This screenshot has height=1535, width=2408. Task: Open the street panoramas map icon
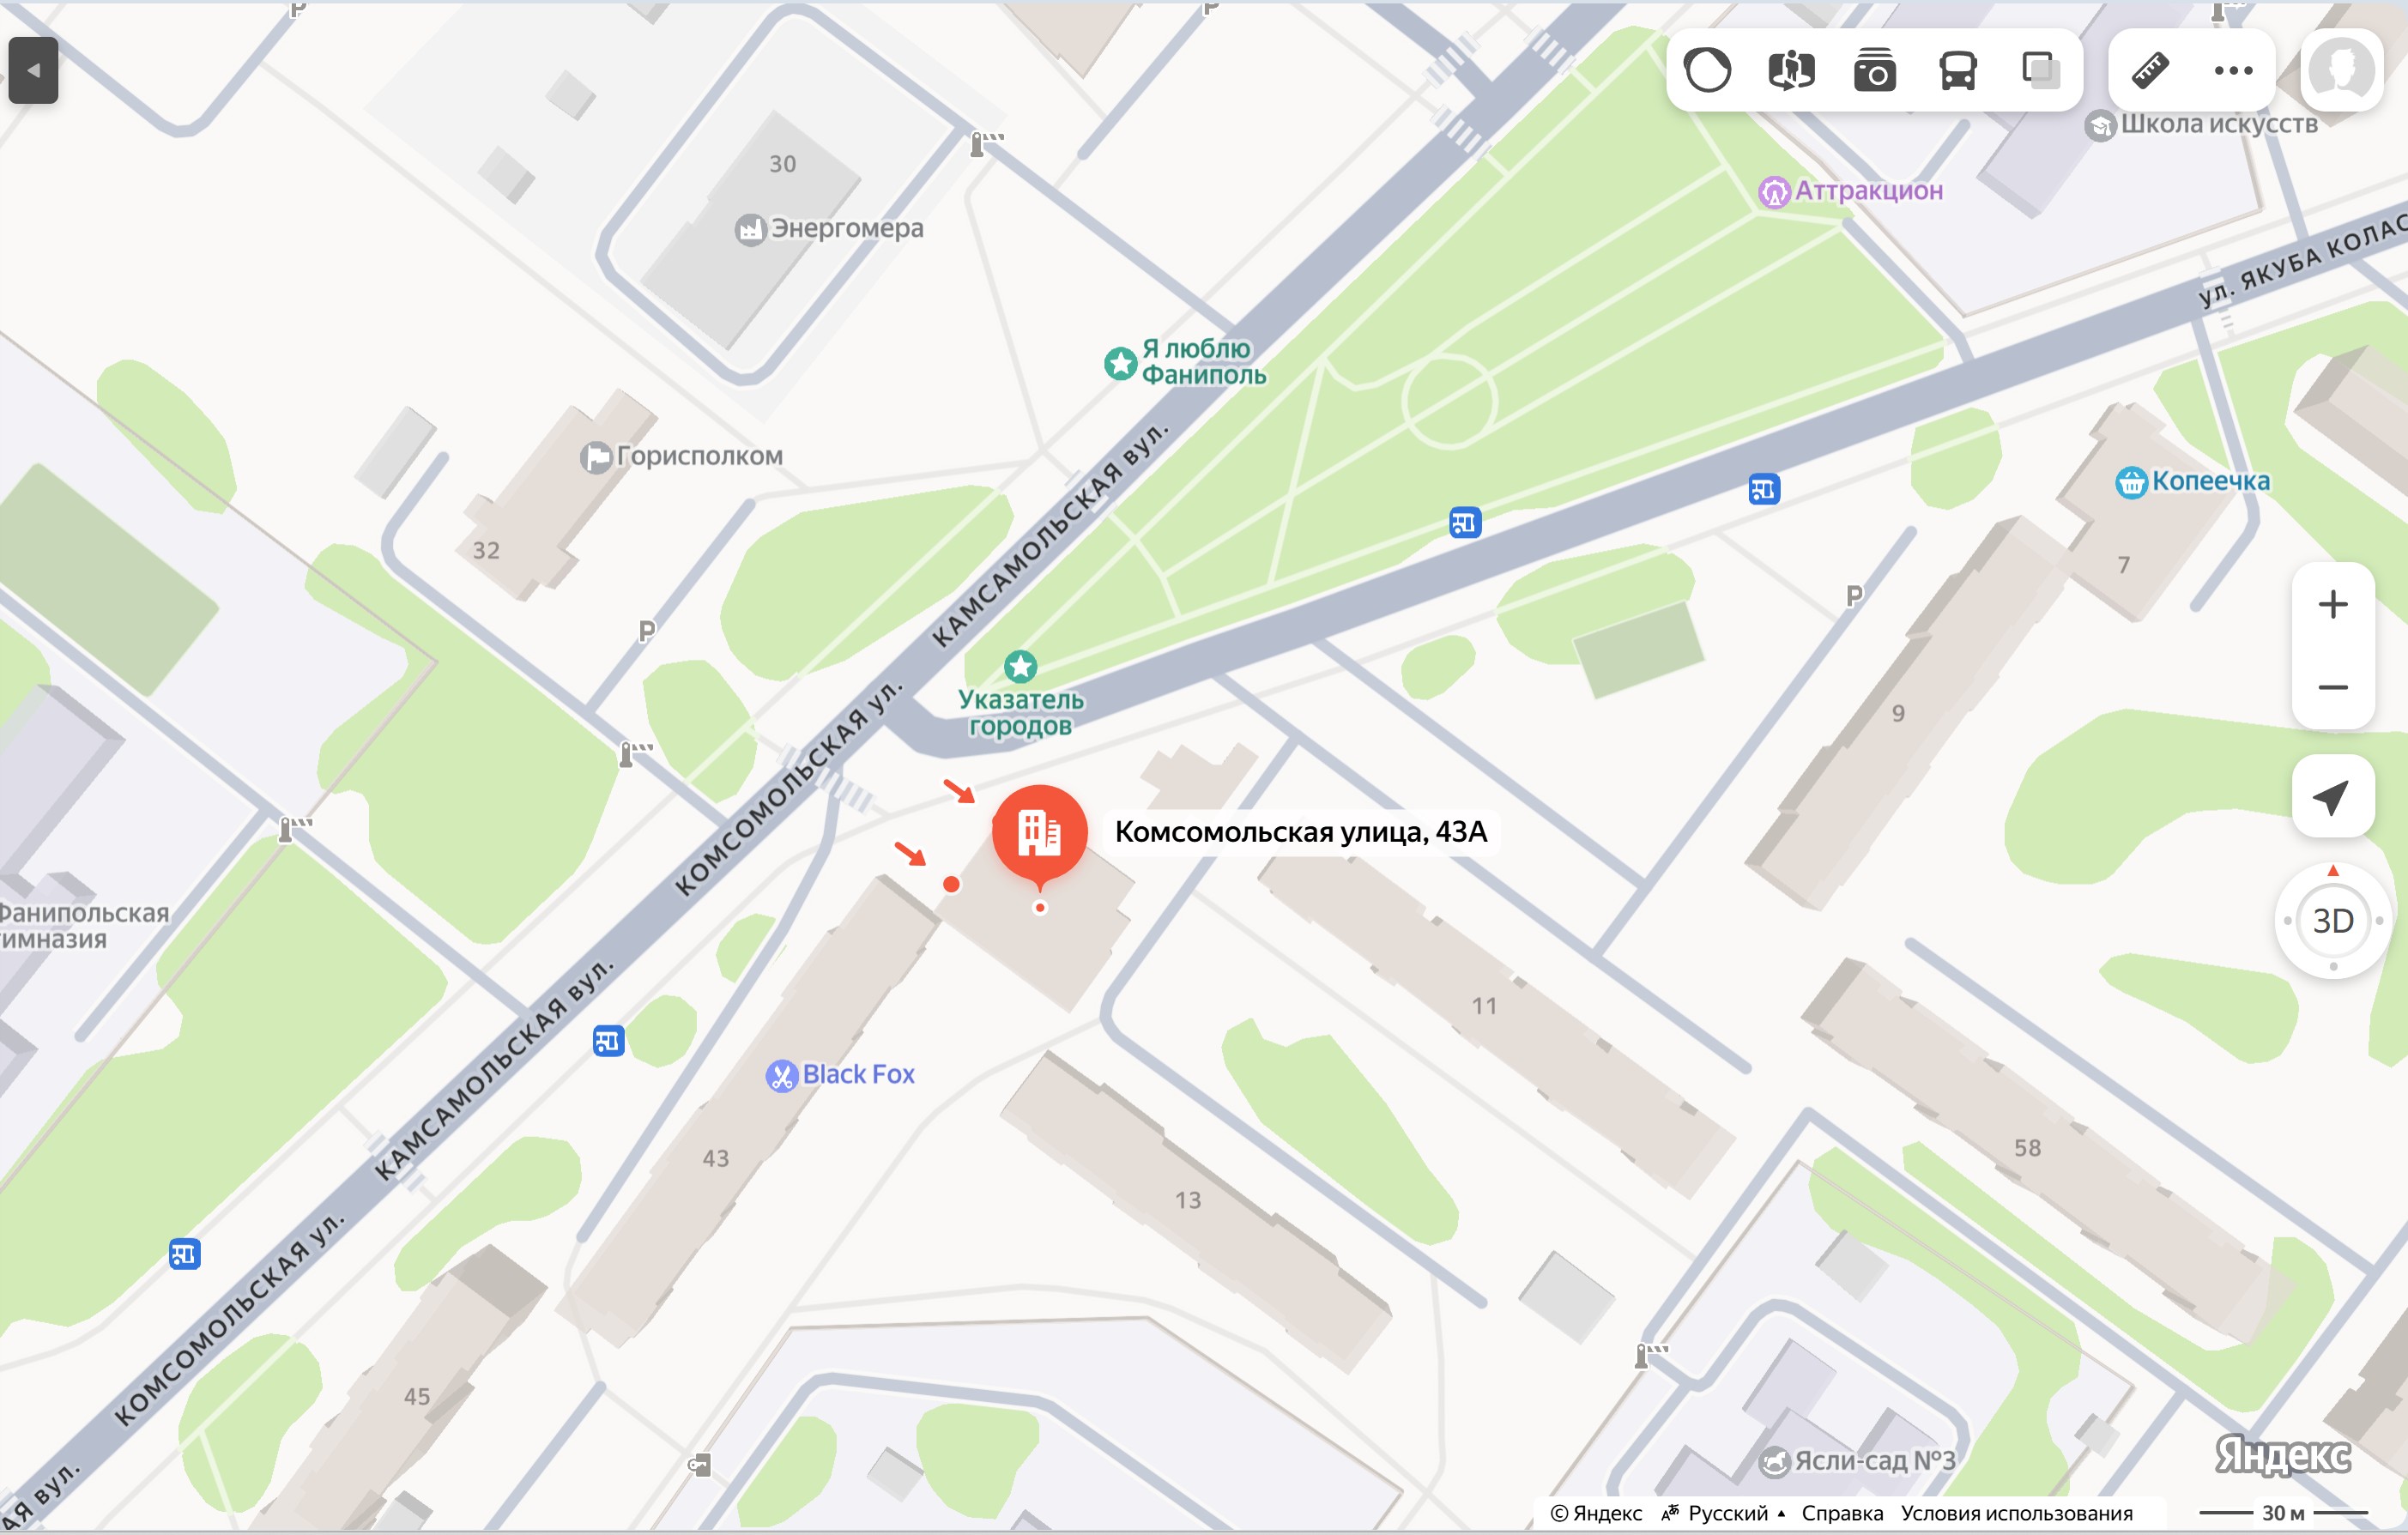tap(1791, 70)
